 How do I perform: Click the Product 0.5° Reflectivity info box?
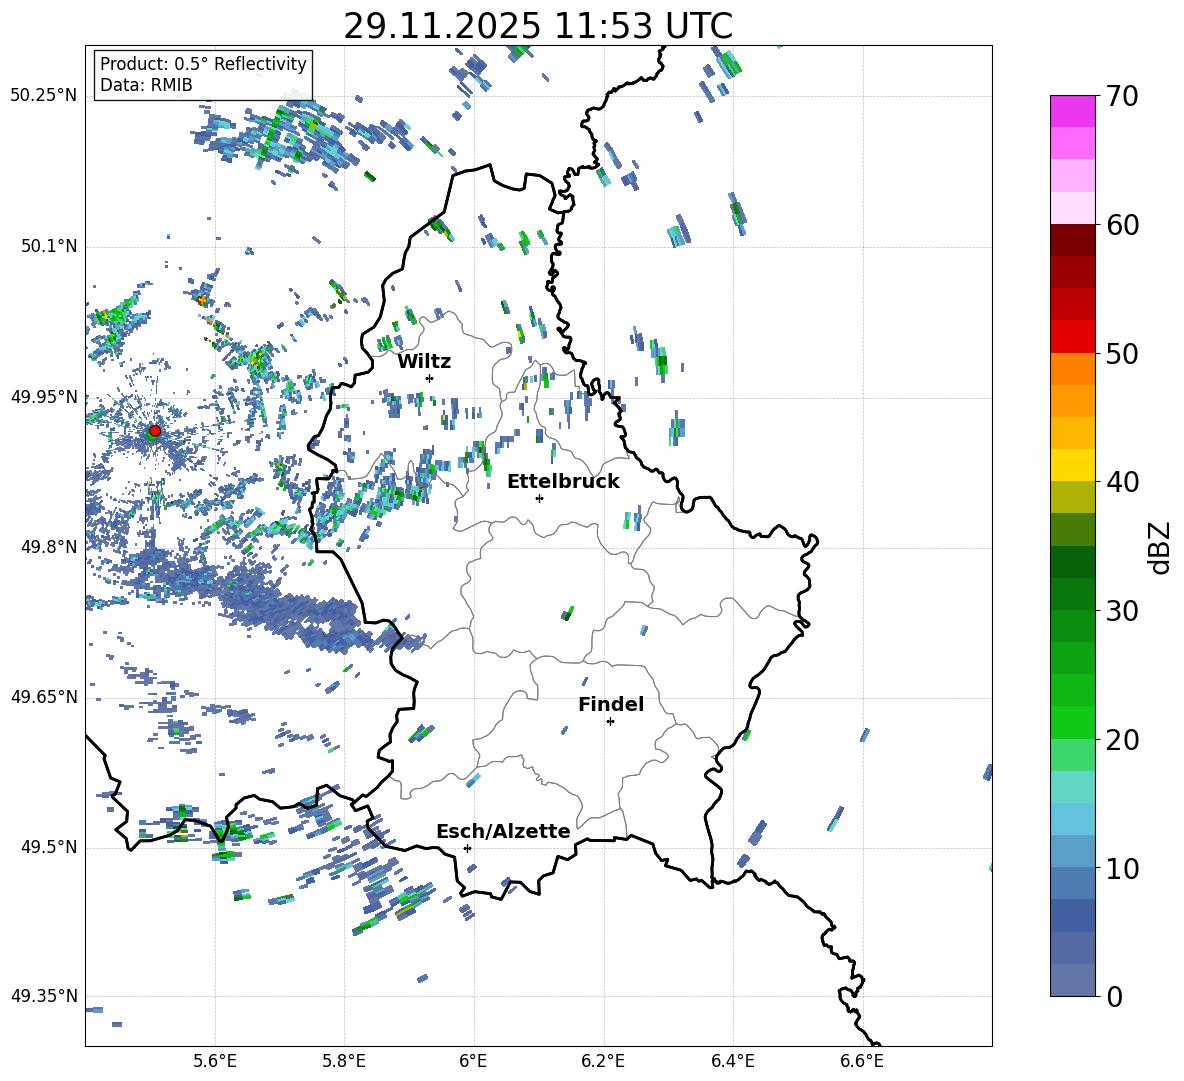point(203,75)
